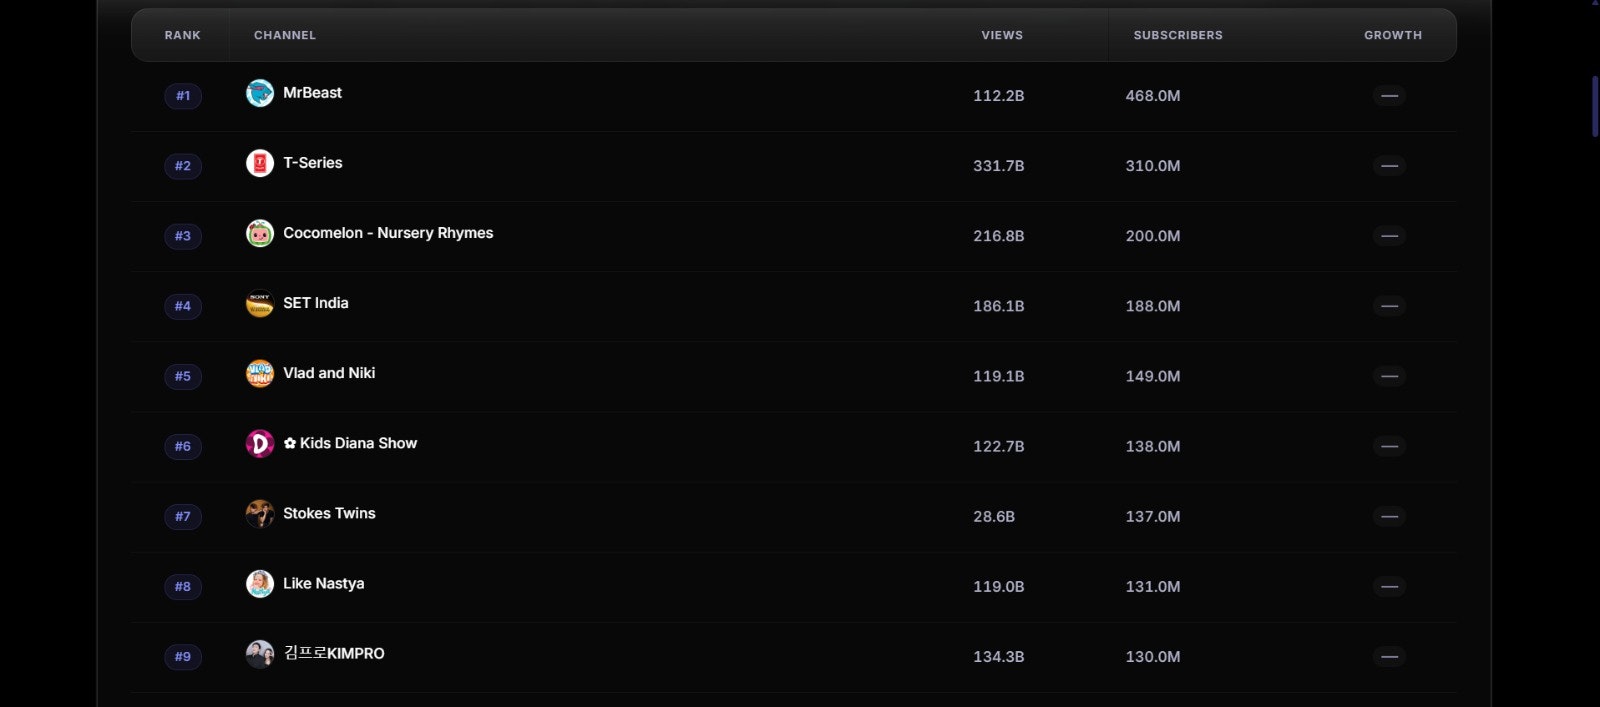The image size is (1600, 707).
Task: Select Cocomelon views value 216.8B
Action: tap(998, 236)
